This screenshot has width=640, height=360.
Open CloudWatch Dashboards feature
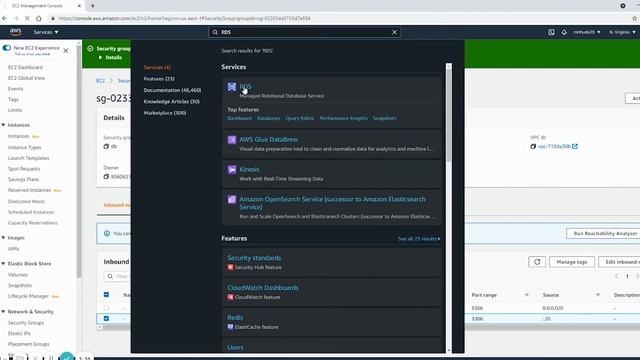[x=263, y=288]
